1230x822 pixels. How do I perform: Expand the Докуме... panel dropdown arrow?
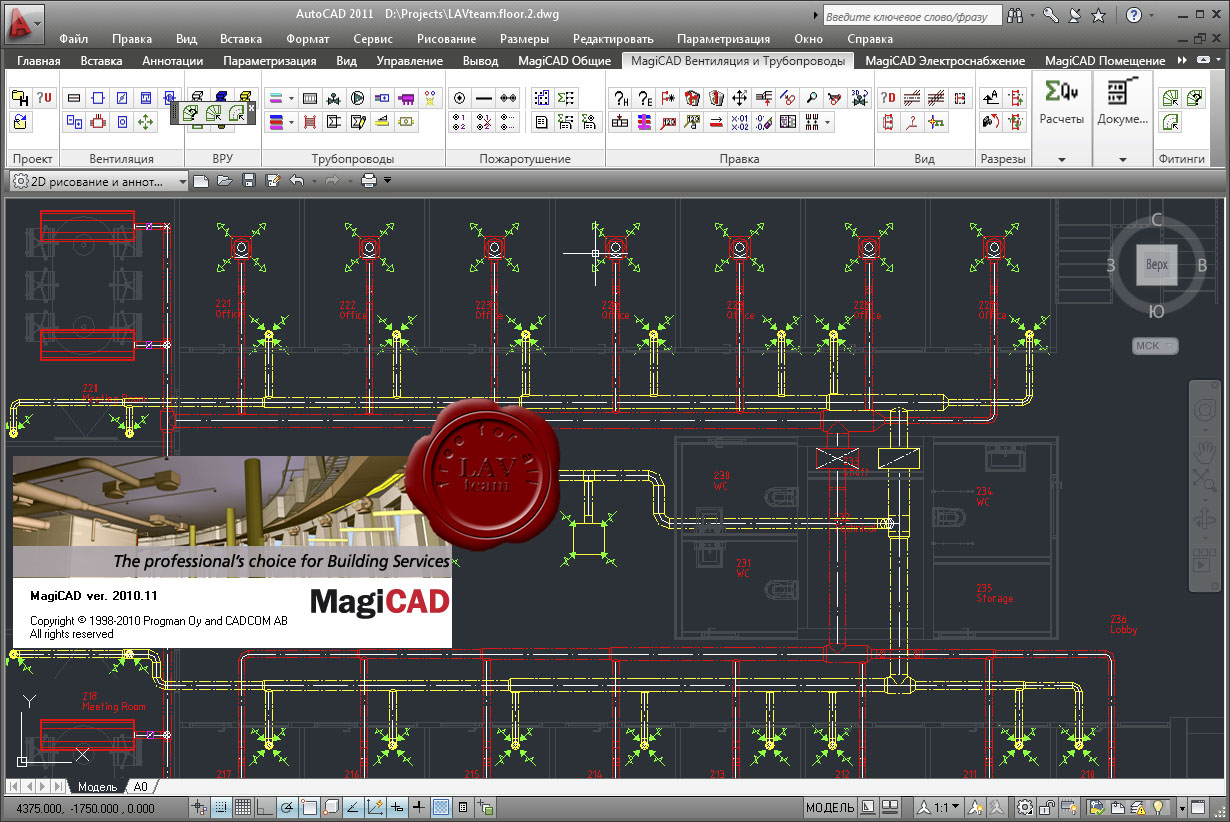[1123, 160]
